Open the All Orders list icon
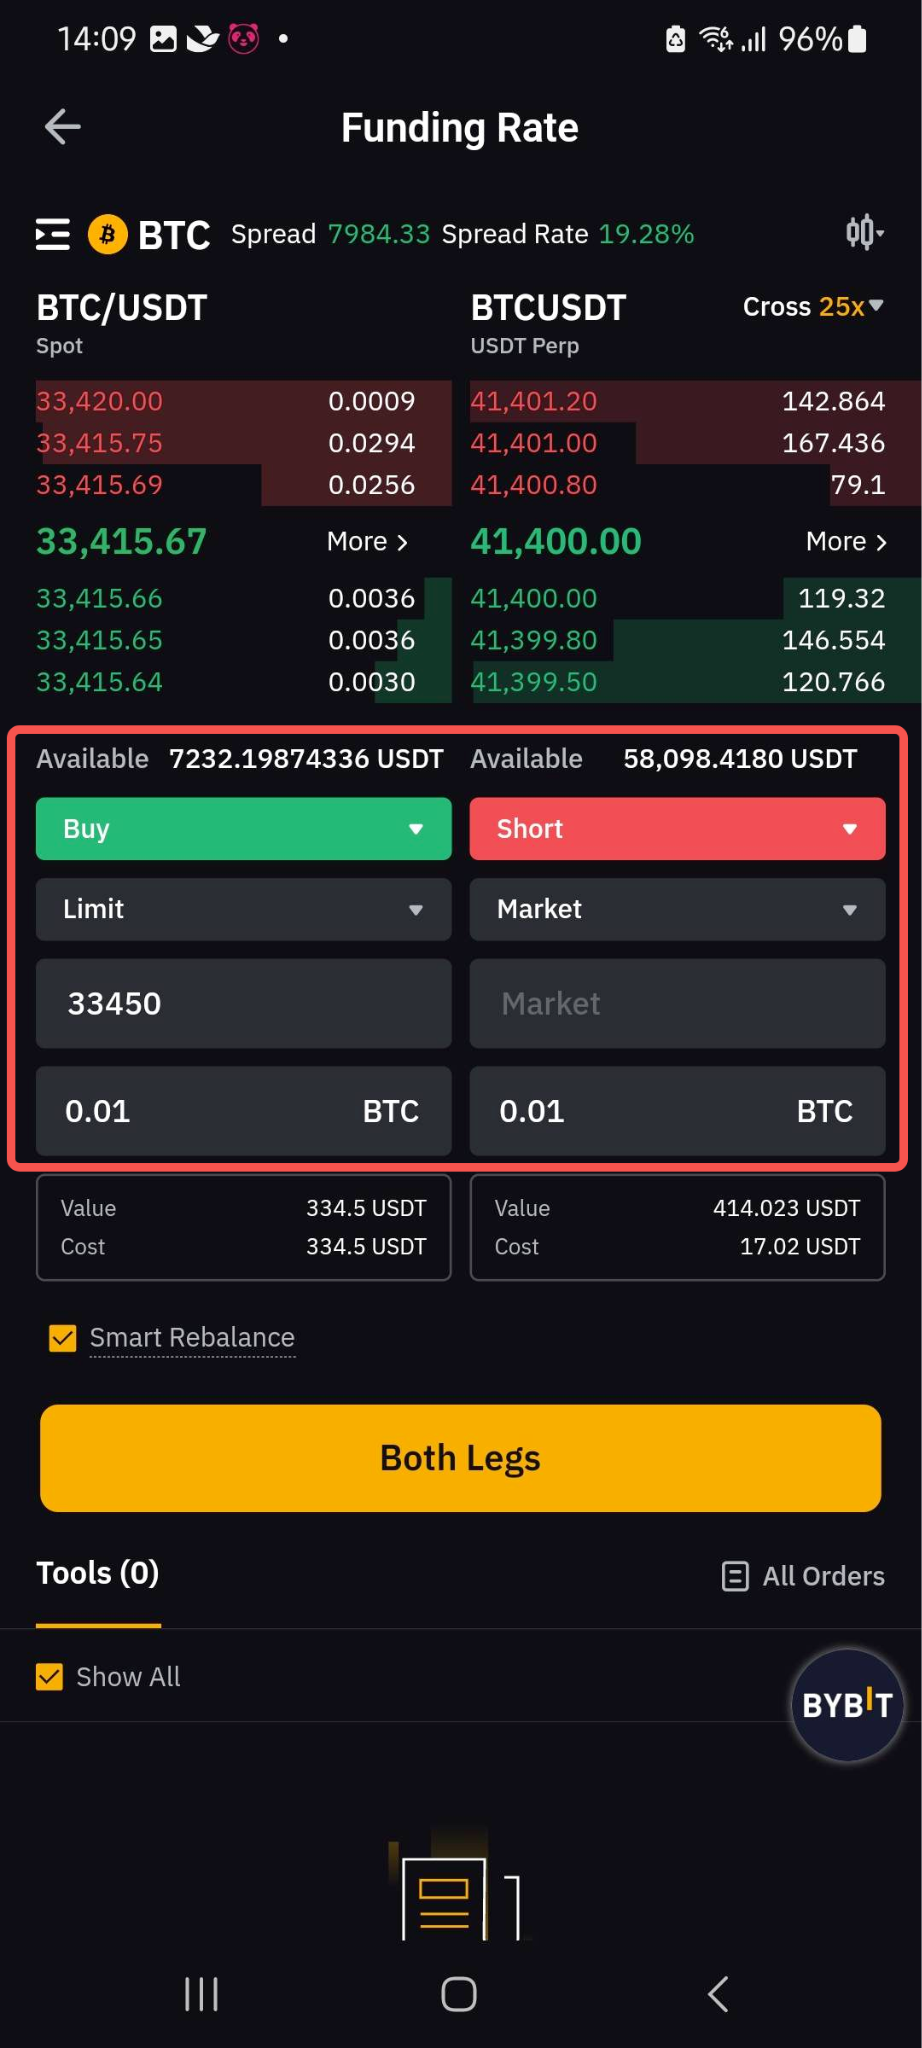Viewport: 922px width, 2048px height. click(x=735, y=1577)
